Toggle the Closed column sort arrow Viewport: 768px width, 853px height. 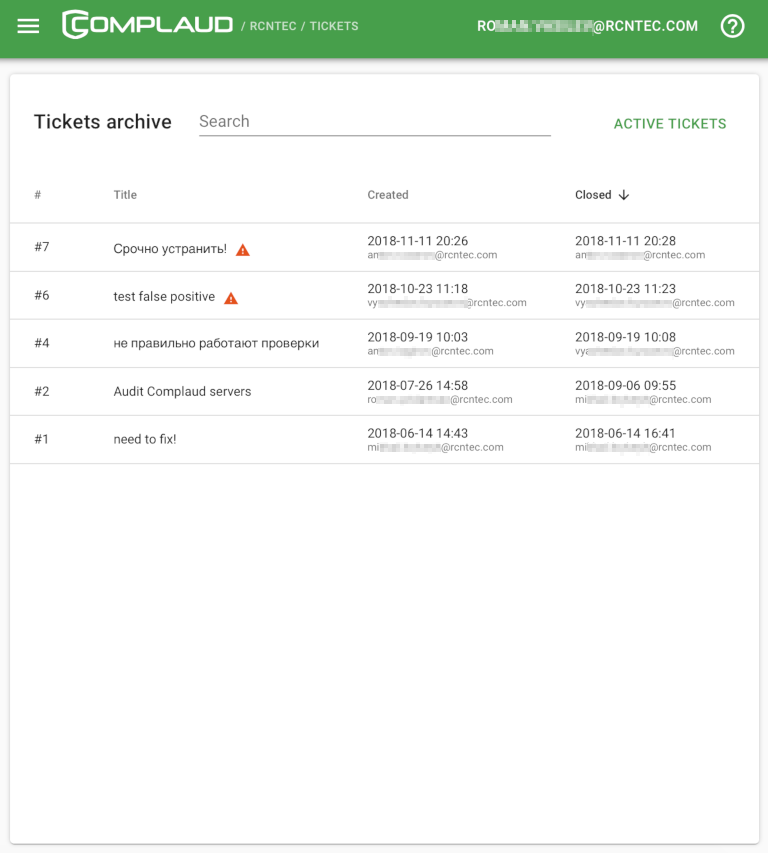624,195
